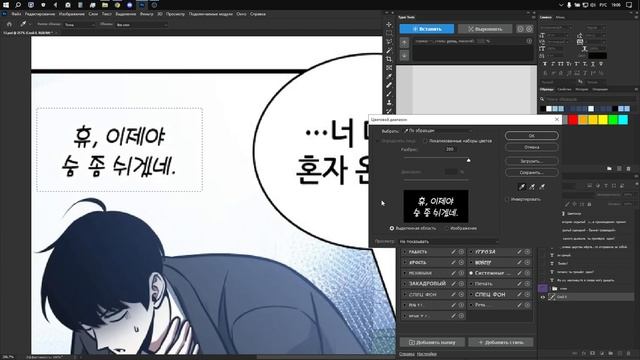
Task: Open the Изображение menu
Action: pyautogui.click(x=71, y=14)
